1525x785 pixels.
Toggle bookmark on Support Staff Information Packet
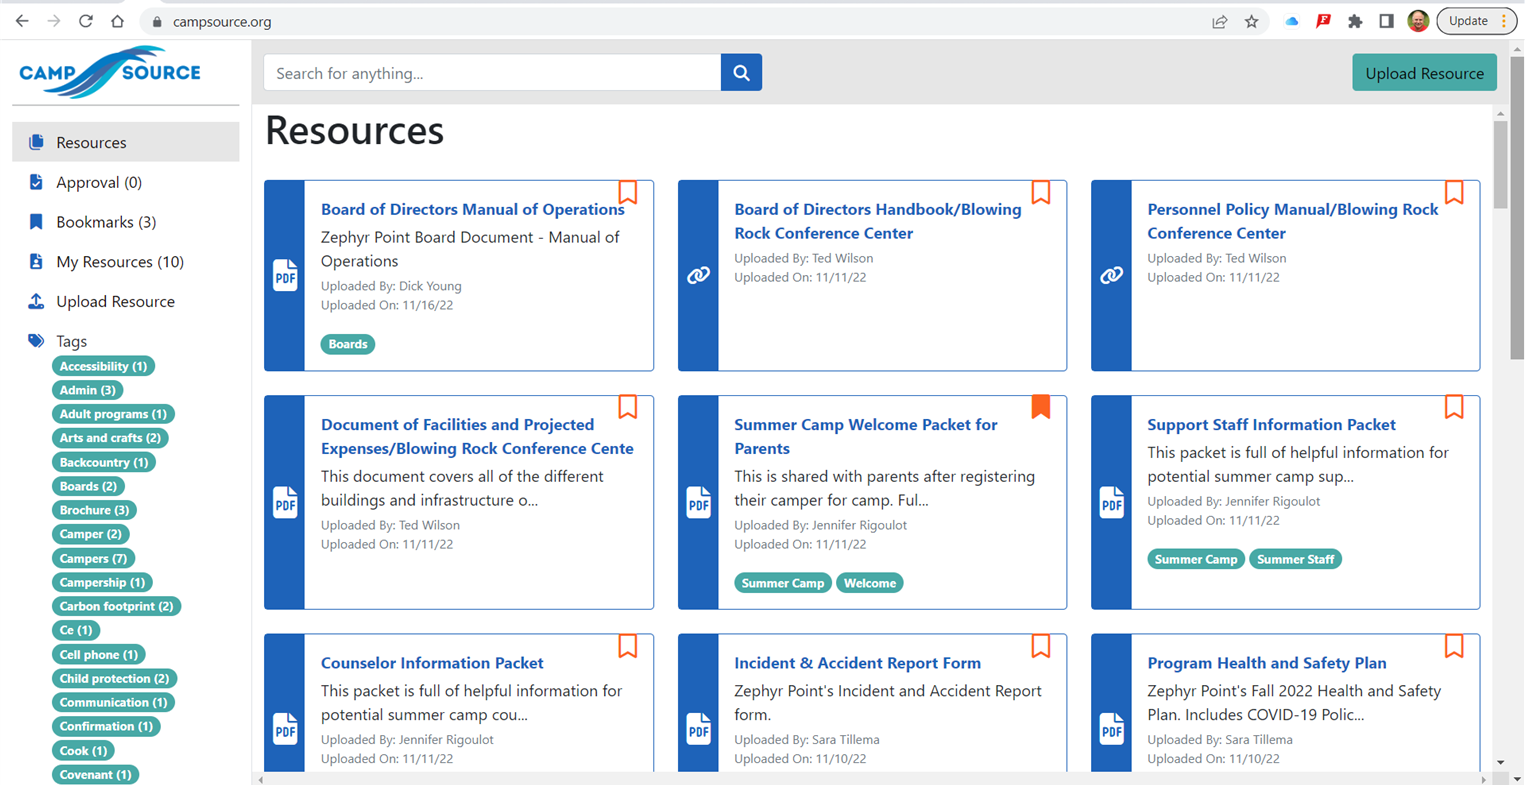pos(1453,406)
